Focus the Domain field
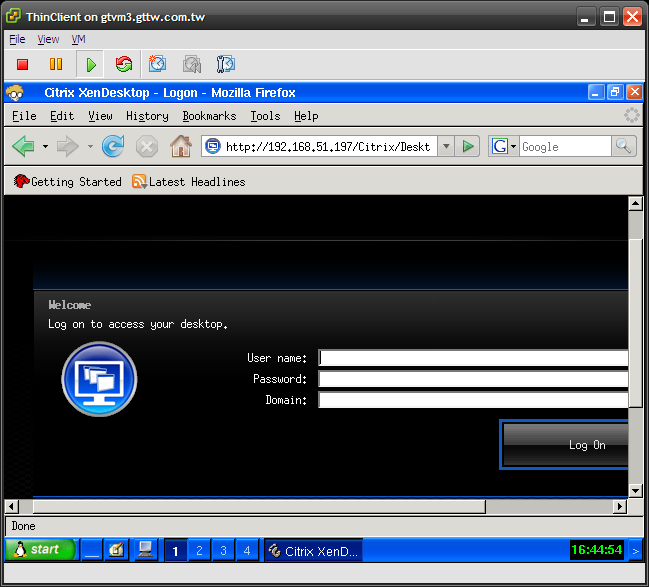This screenshot has width=649, height=587. point(473,400)
